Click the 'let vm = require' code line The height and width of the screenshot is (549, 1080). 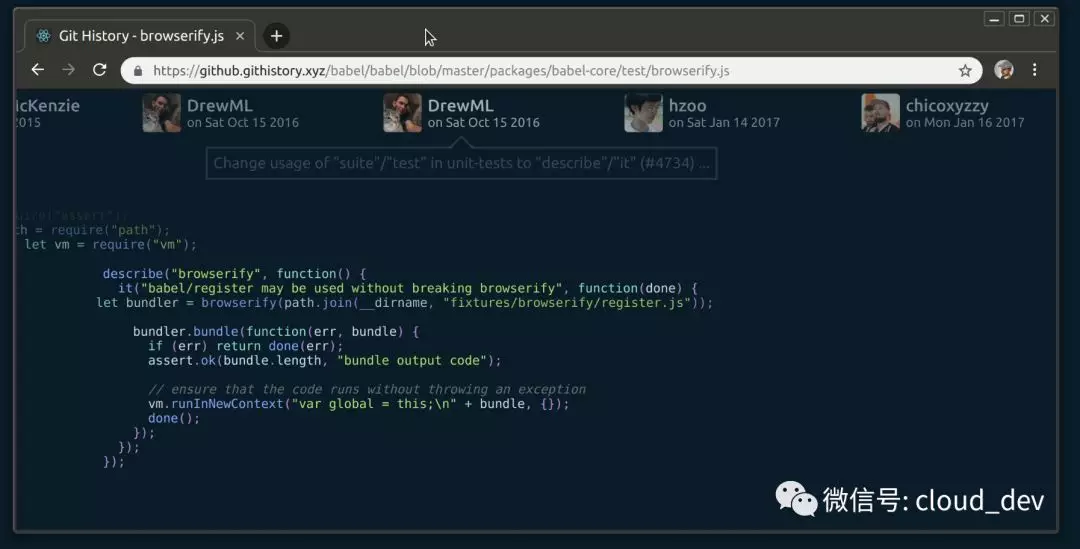(110, 245)
